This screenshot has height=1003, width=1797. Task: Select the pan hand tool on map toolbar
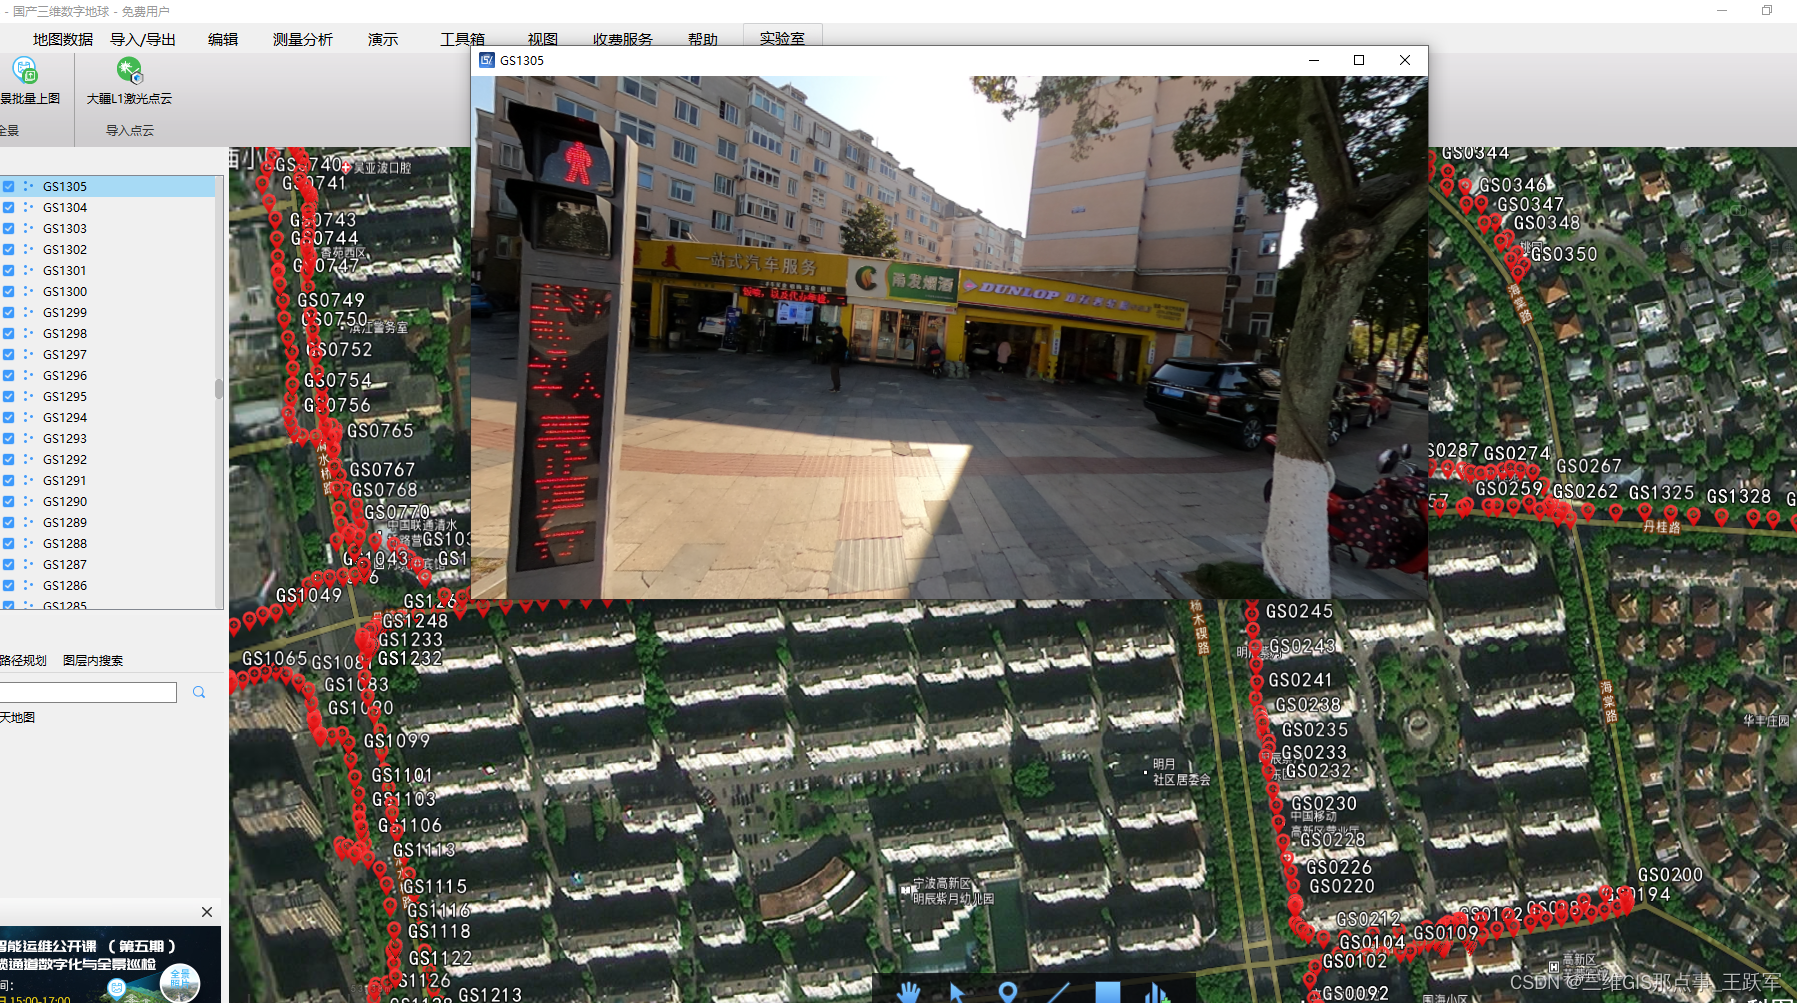pyautogui.click(x=907, y=992)
